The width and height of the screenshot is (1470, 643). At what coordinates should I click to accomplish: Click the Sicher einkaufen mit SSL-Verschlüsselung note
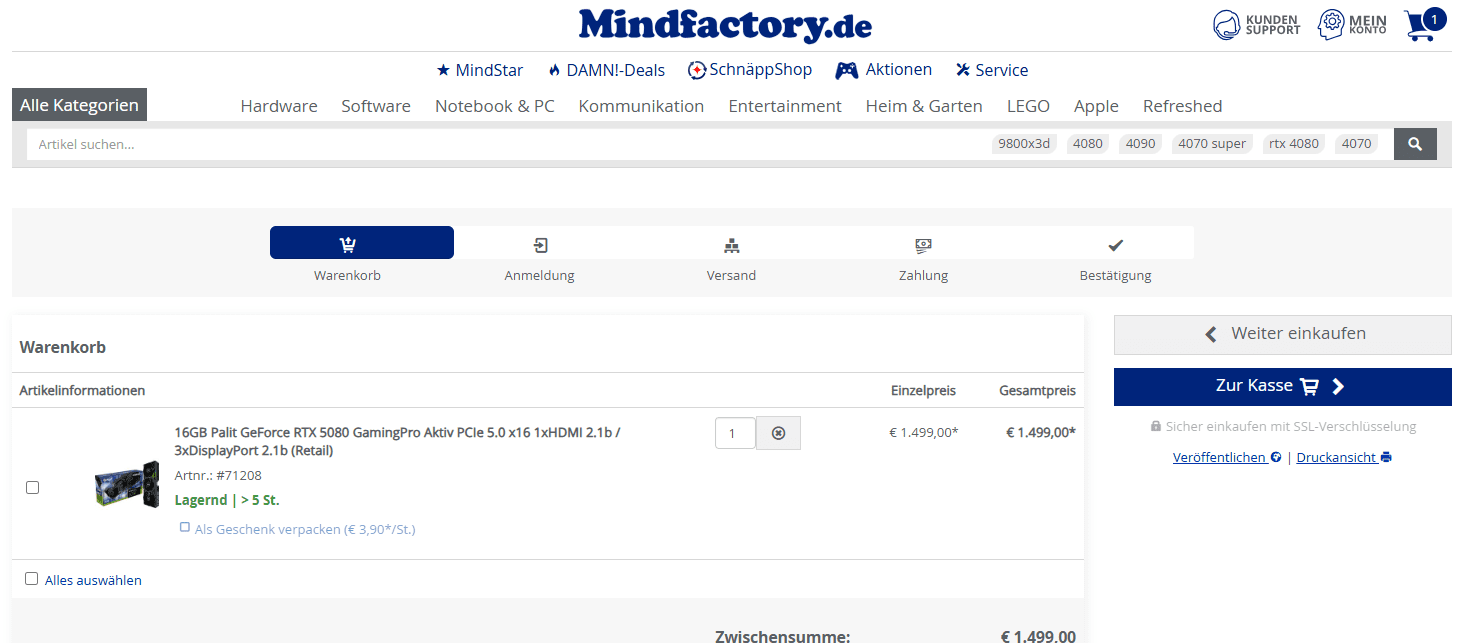[x=1283, y=426]
